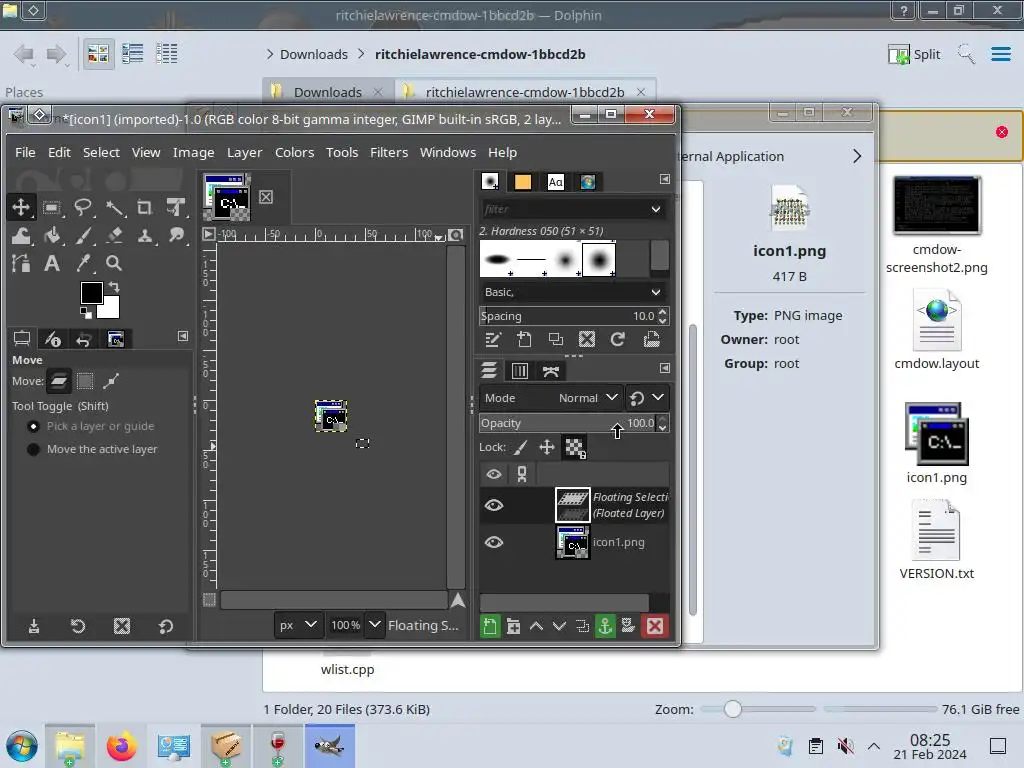Select the Warp Transform tool
This screenshot has width=1024, height=768.
click(x=21, y=236)
